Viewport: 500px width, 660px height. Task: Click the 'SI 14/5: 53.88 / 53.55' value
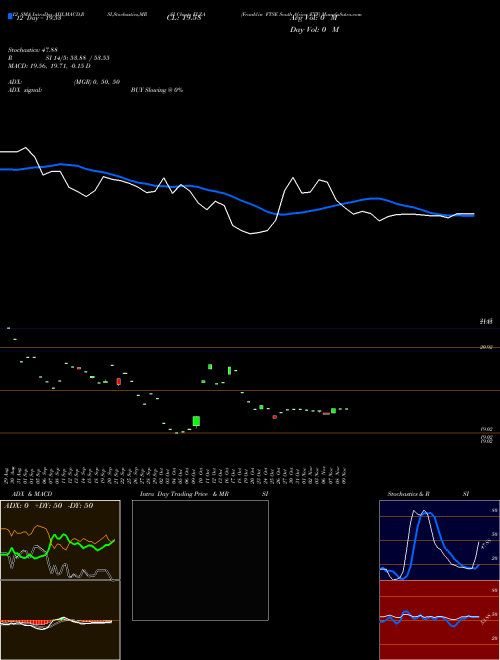[78, 58]
